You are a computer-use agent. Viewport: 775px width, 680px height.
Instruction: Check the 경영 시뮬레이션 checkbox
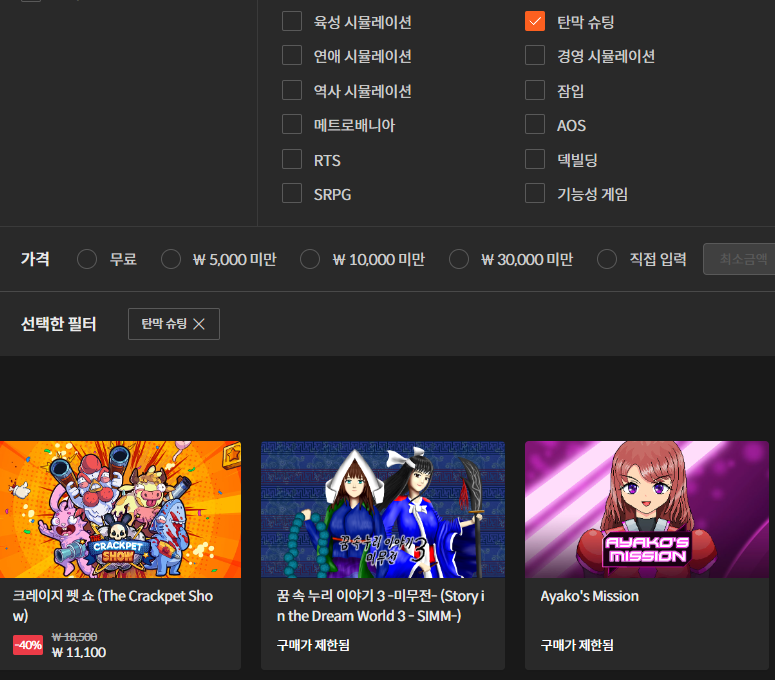[x=535, y=56]
